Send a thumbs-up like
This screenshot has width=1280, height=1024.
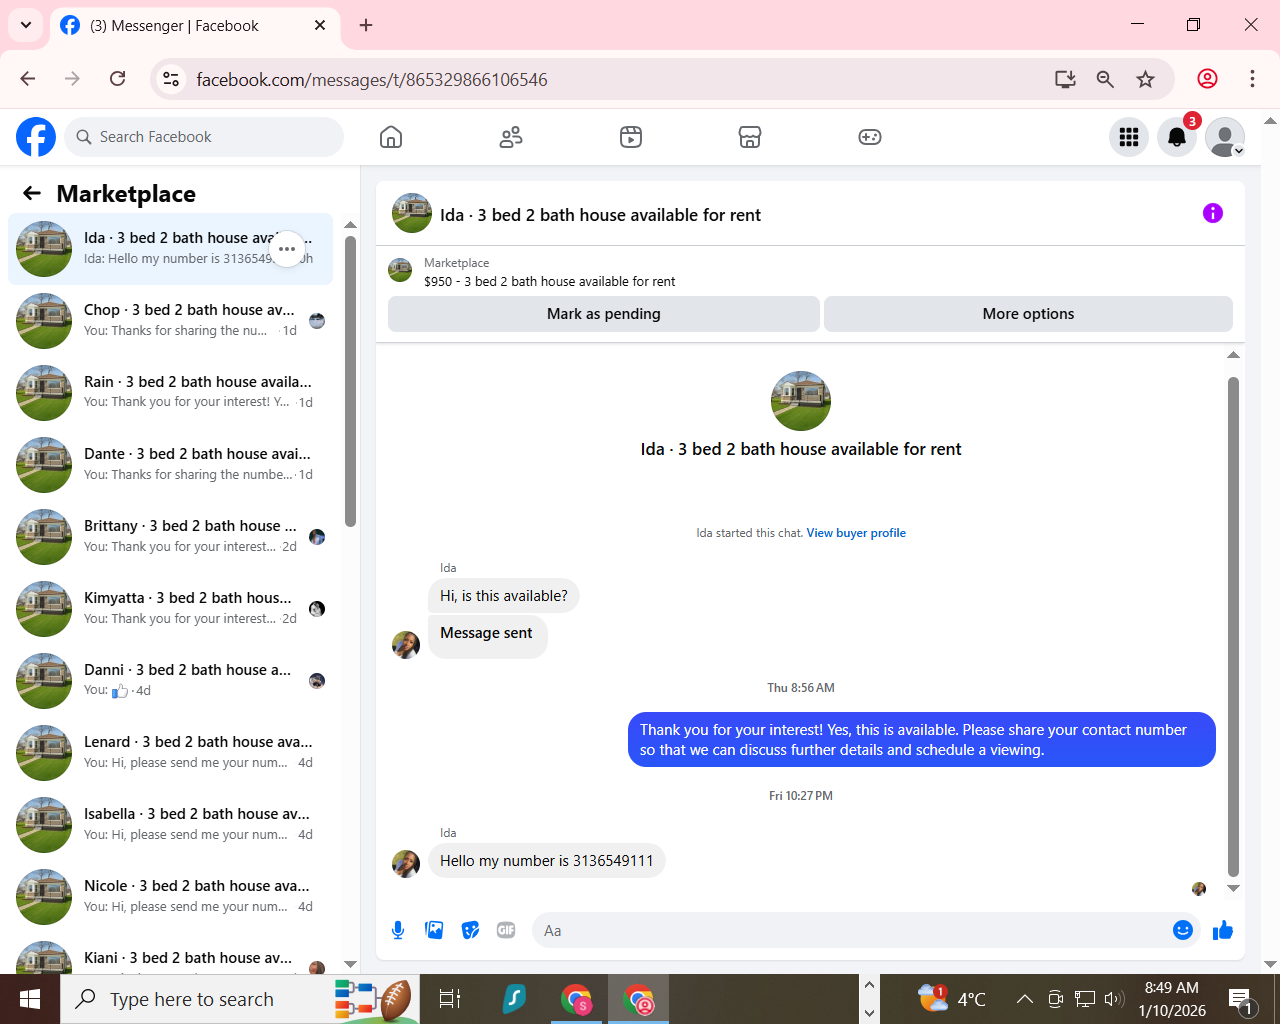1223,930
